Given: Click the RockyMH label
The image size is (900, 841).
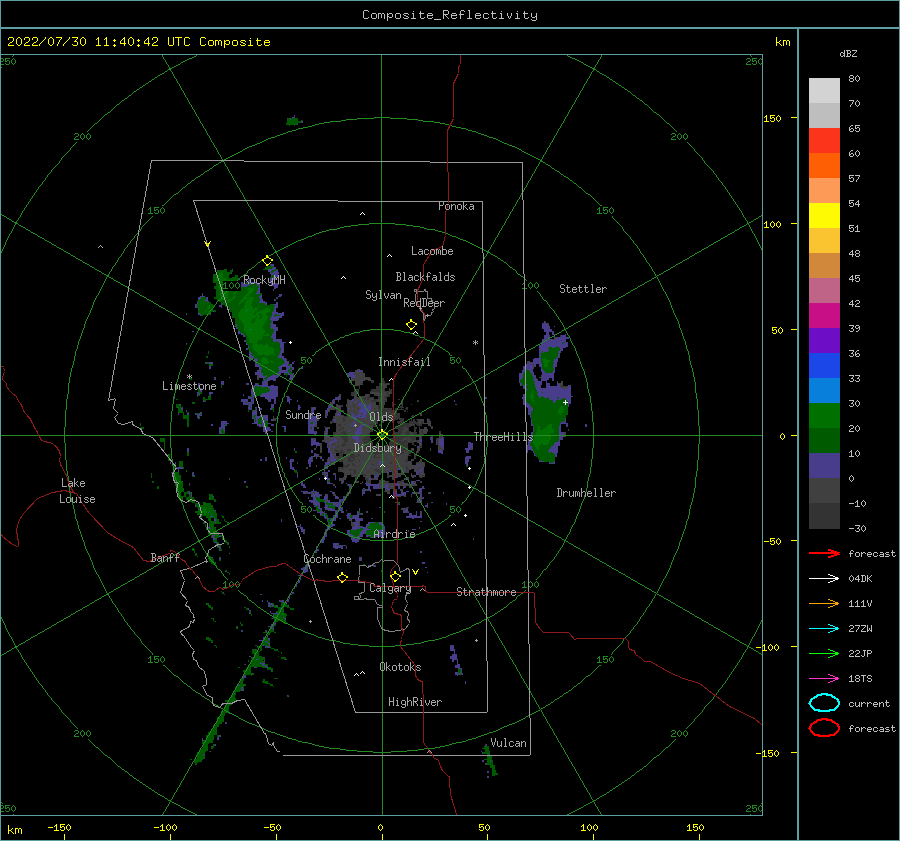Looking at the screenshot, I should (264, 280).
